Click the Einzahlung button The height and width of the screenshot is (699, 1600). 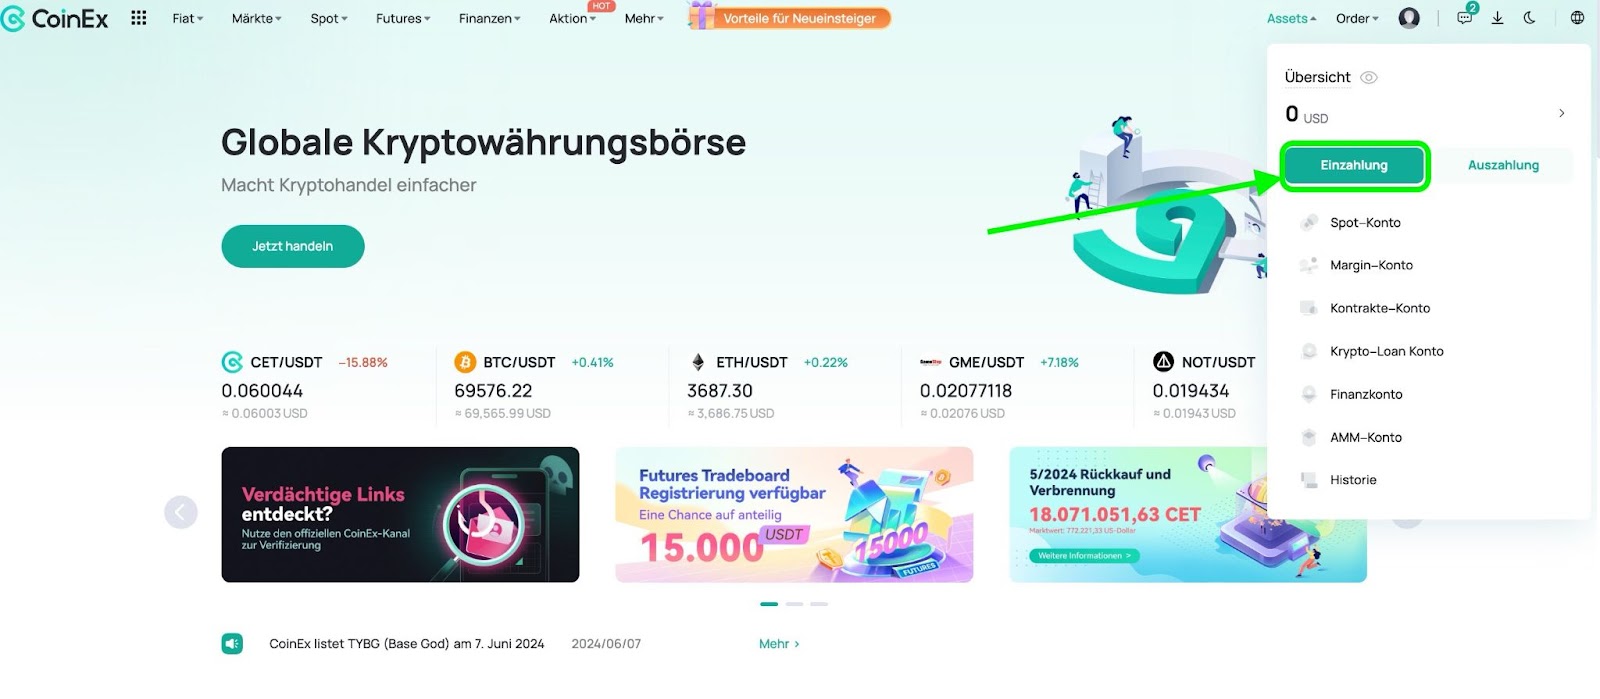[x=1354, y=165]
